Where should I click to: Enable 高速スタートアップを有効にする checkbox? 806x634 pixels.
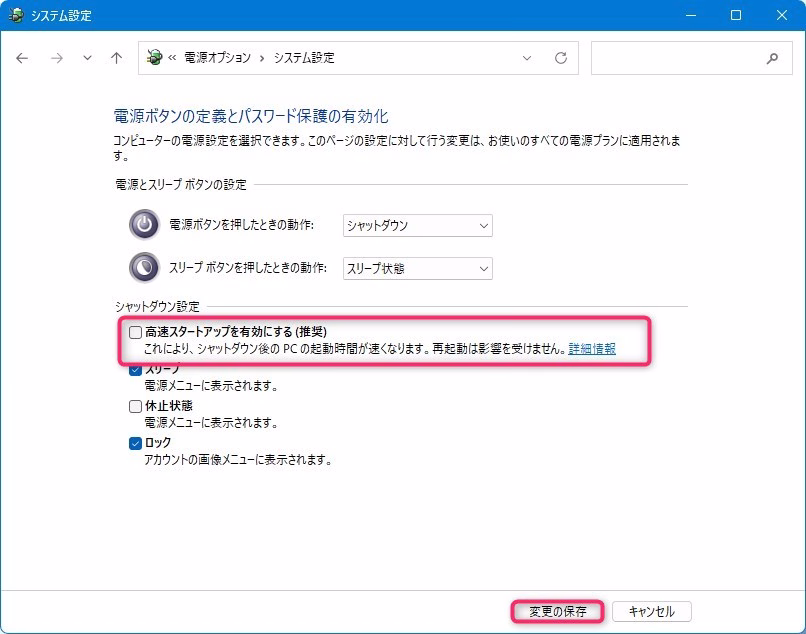click(135, 332)
